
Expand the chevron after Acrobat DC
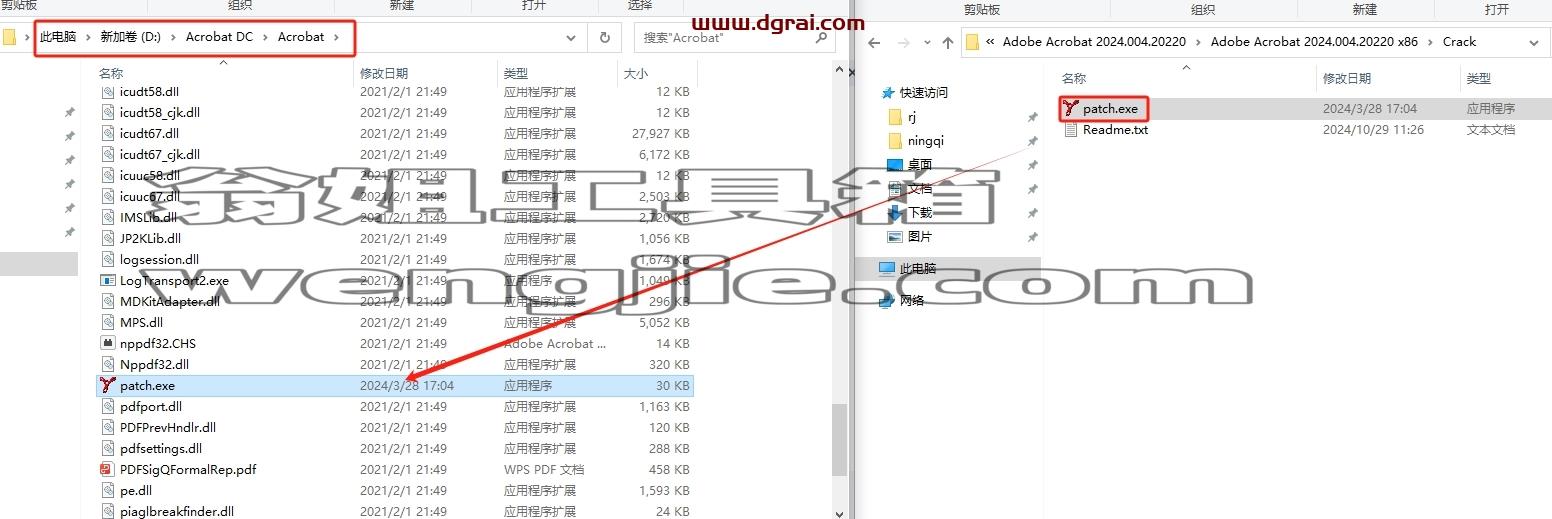265,37
